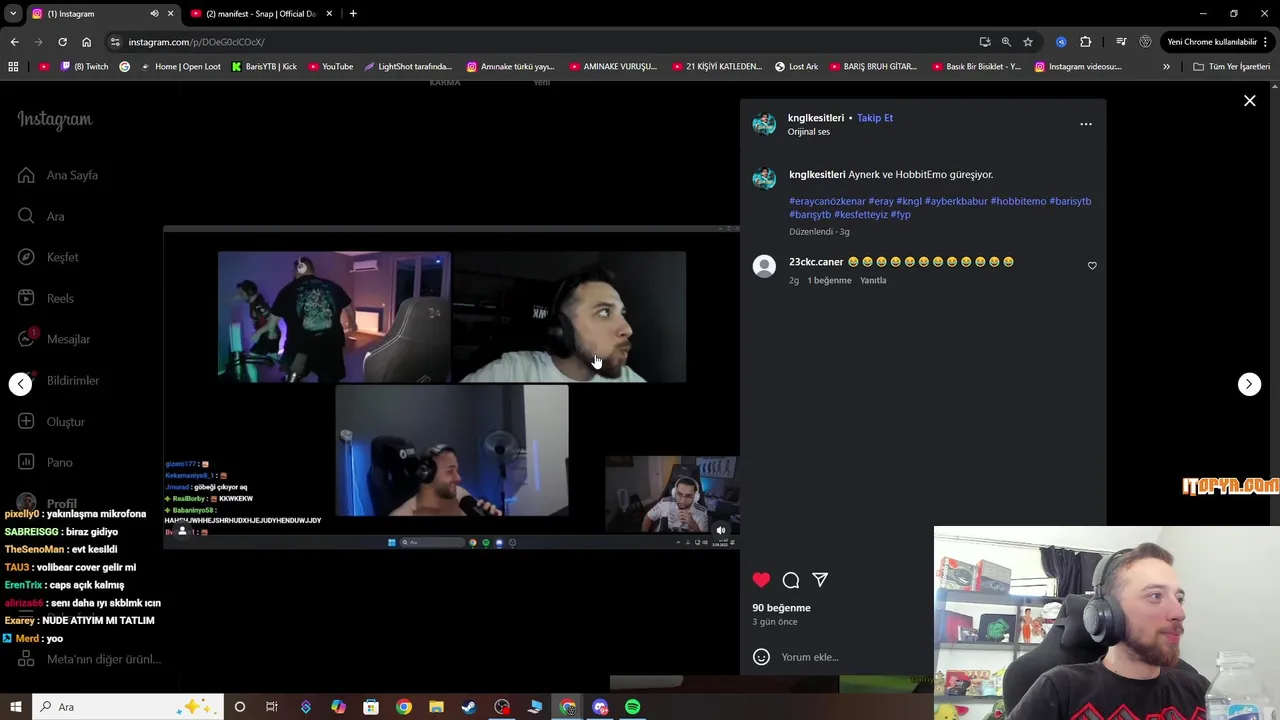This screenshot has height=720, width=1280.
Task: View likes on the comment via 1 beğenme
Action: pyautogui.click(x=829, y=281)
